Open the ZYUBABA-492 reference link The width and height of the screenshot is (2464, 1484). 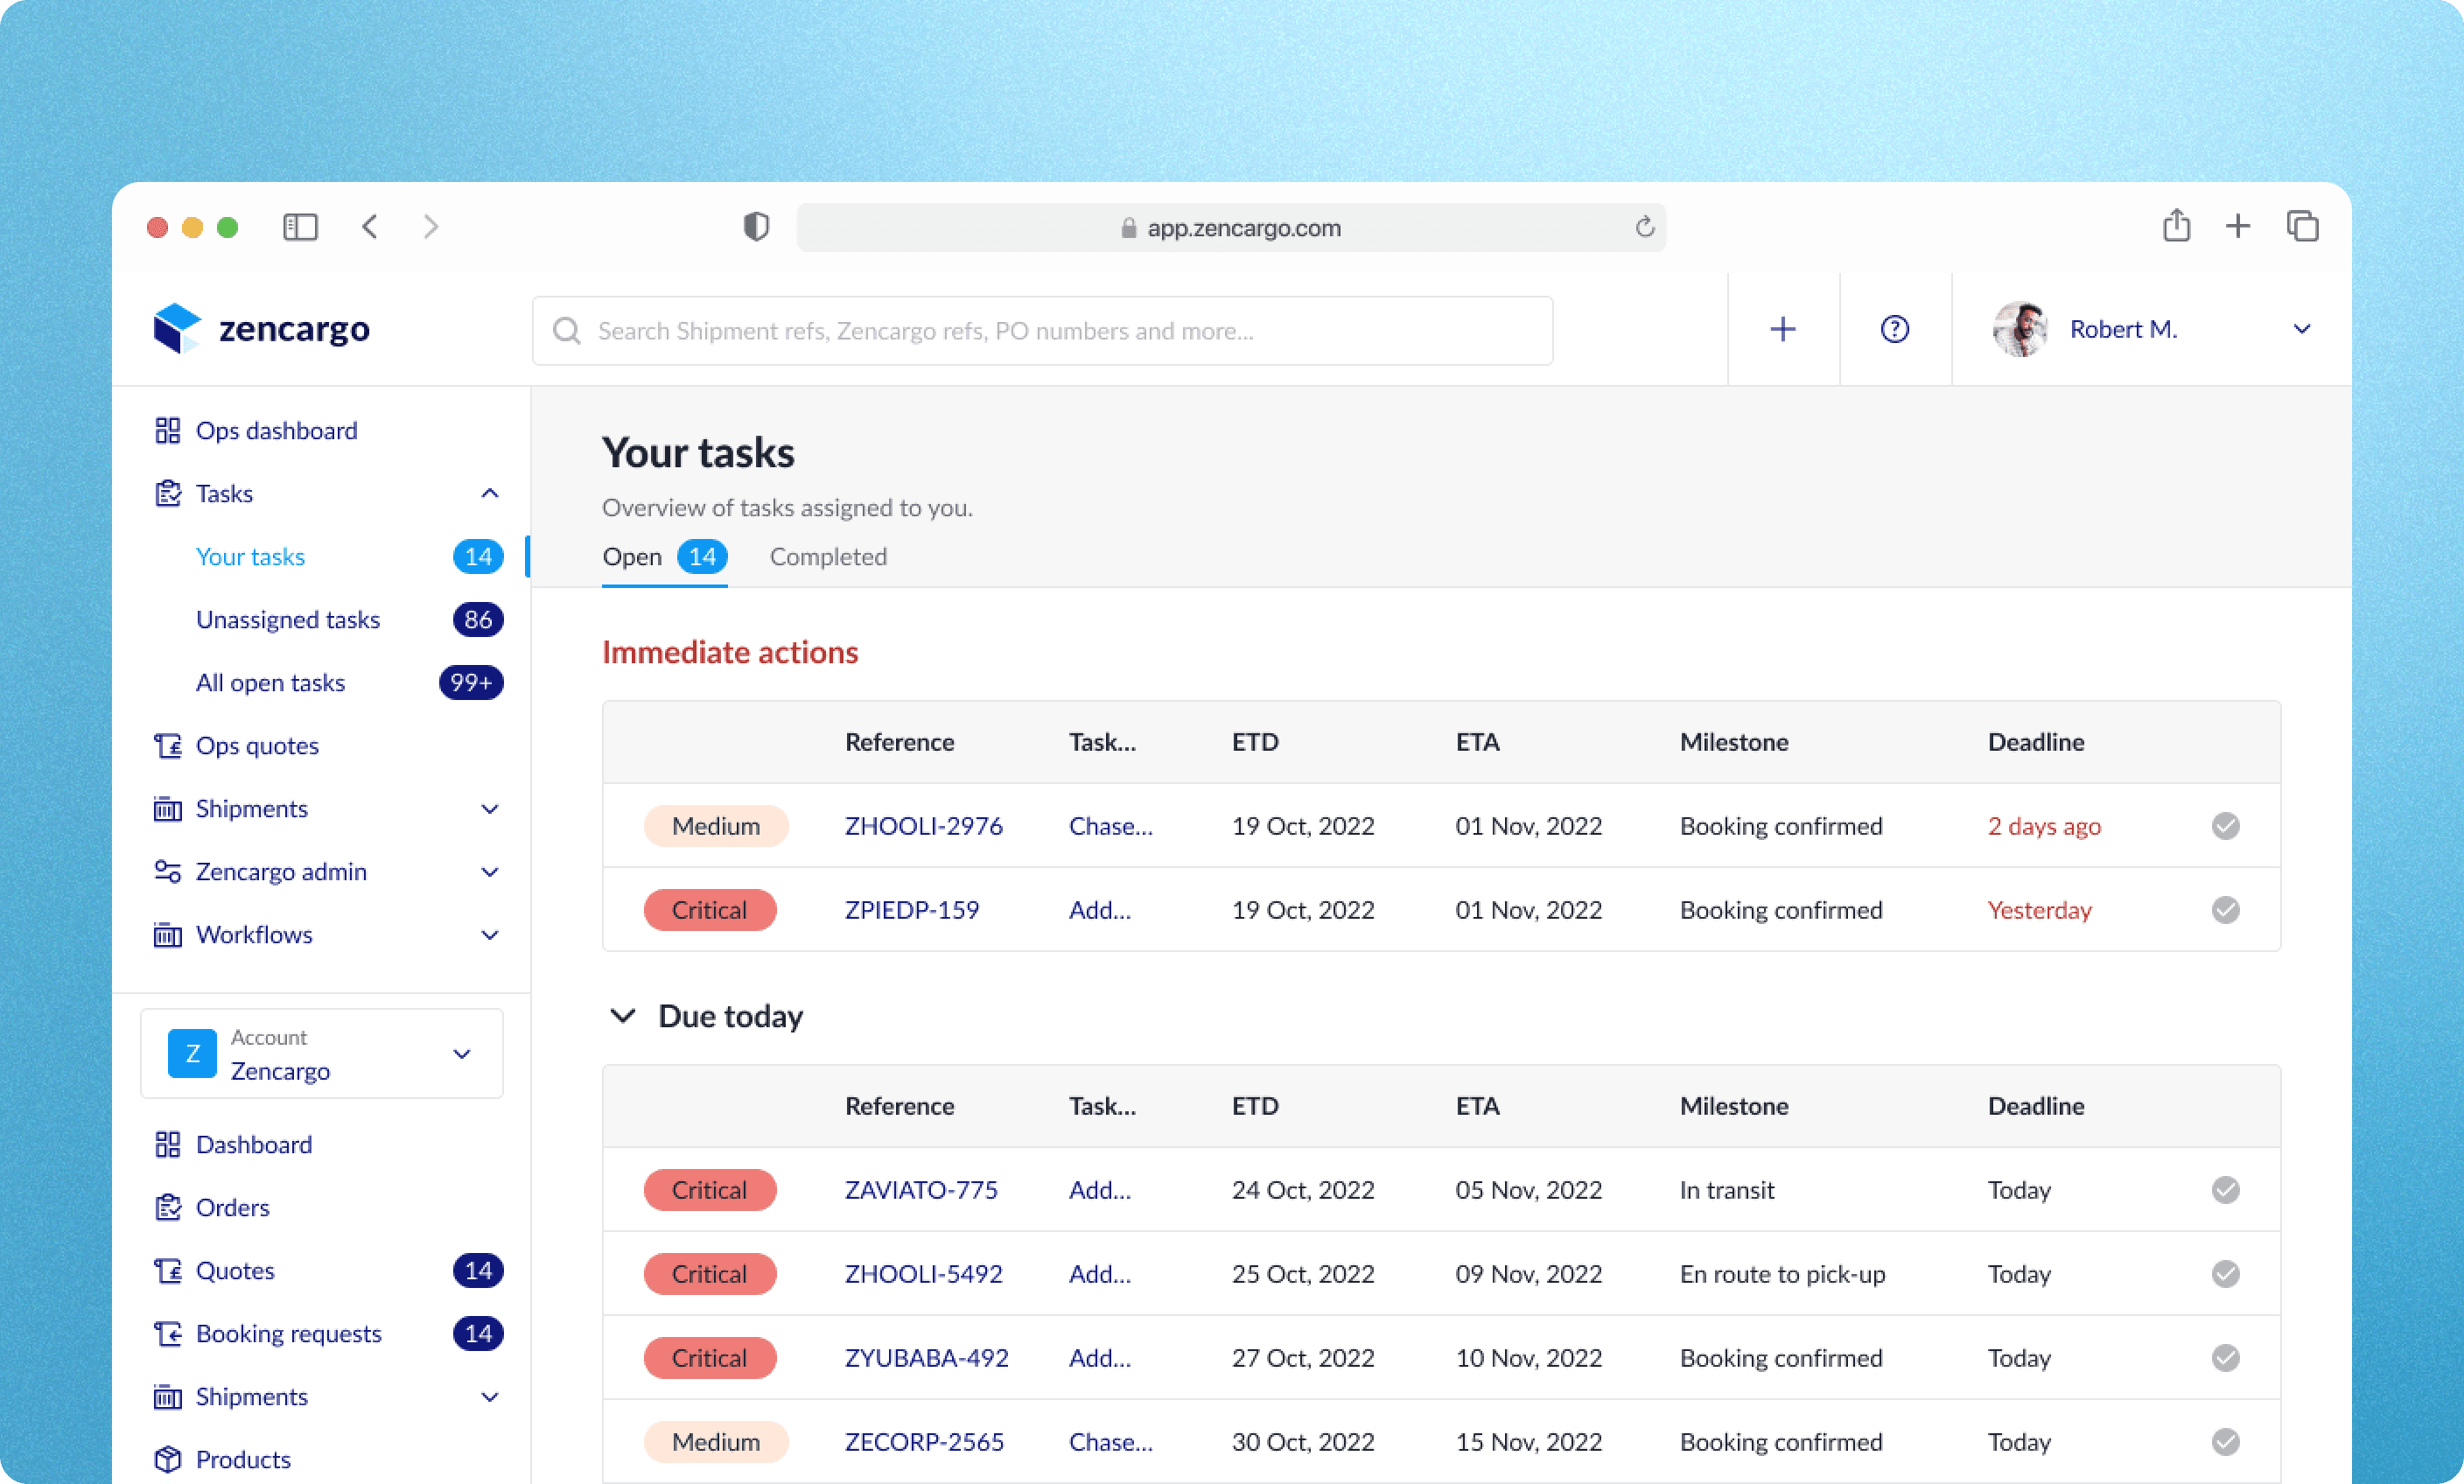[926, 1358]
